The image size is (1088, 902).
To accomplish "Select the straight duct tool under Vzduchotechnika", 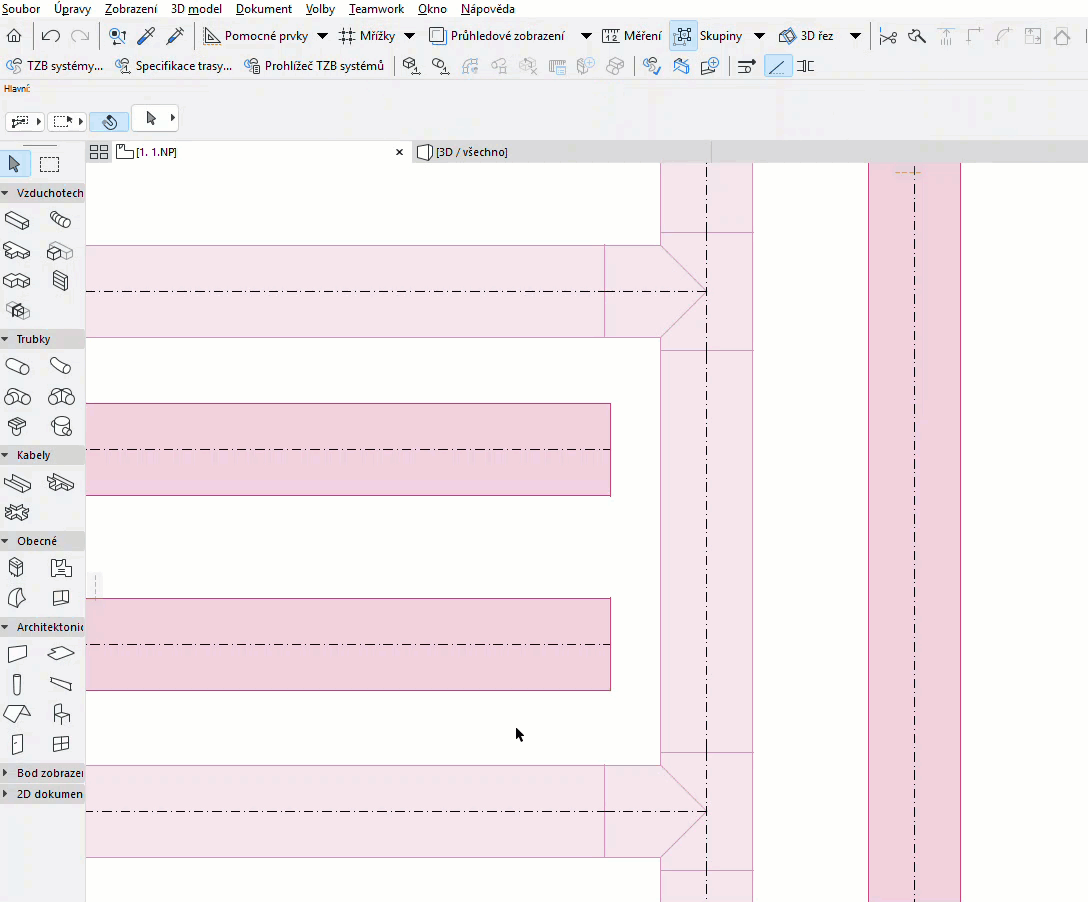I will [17, 220].
